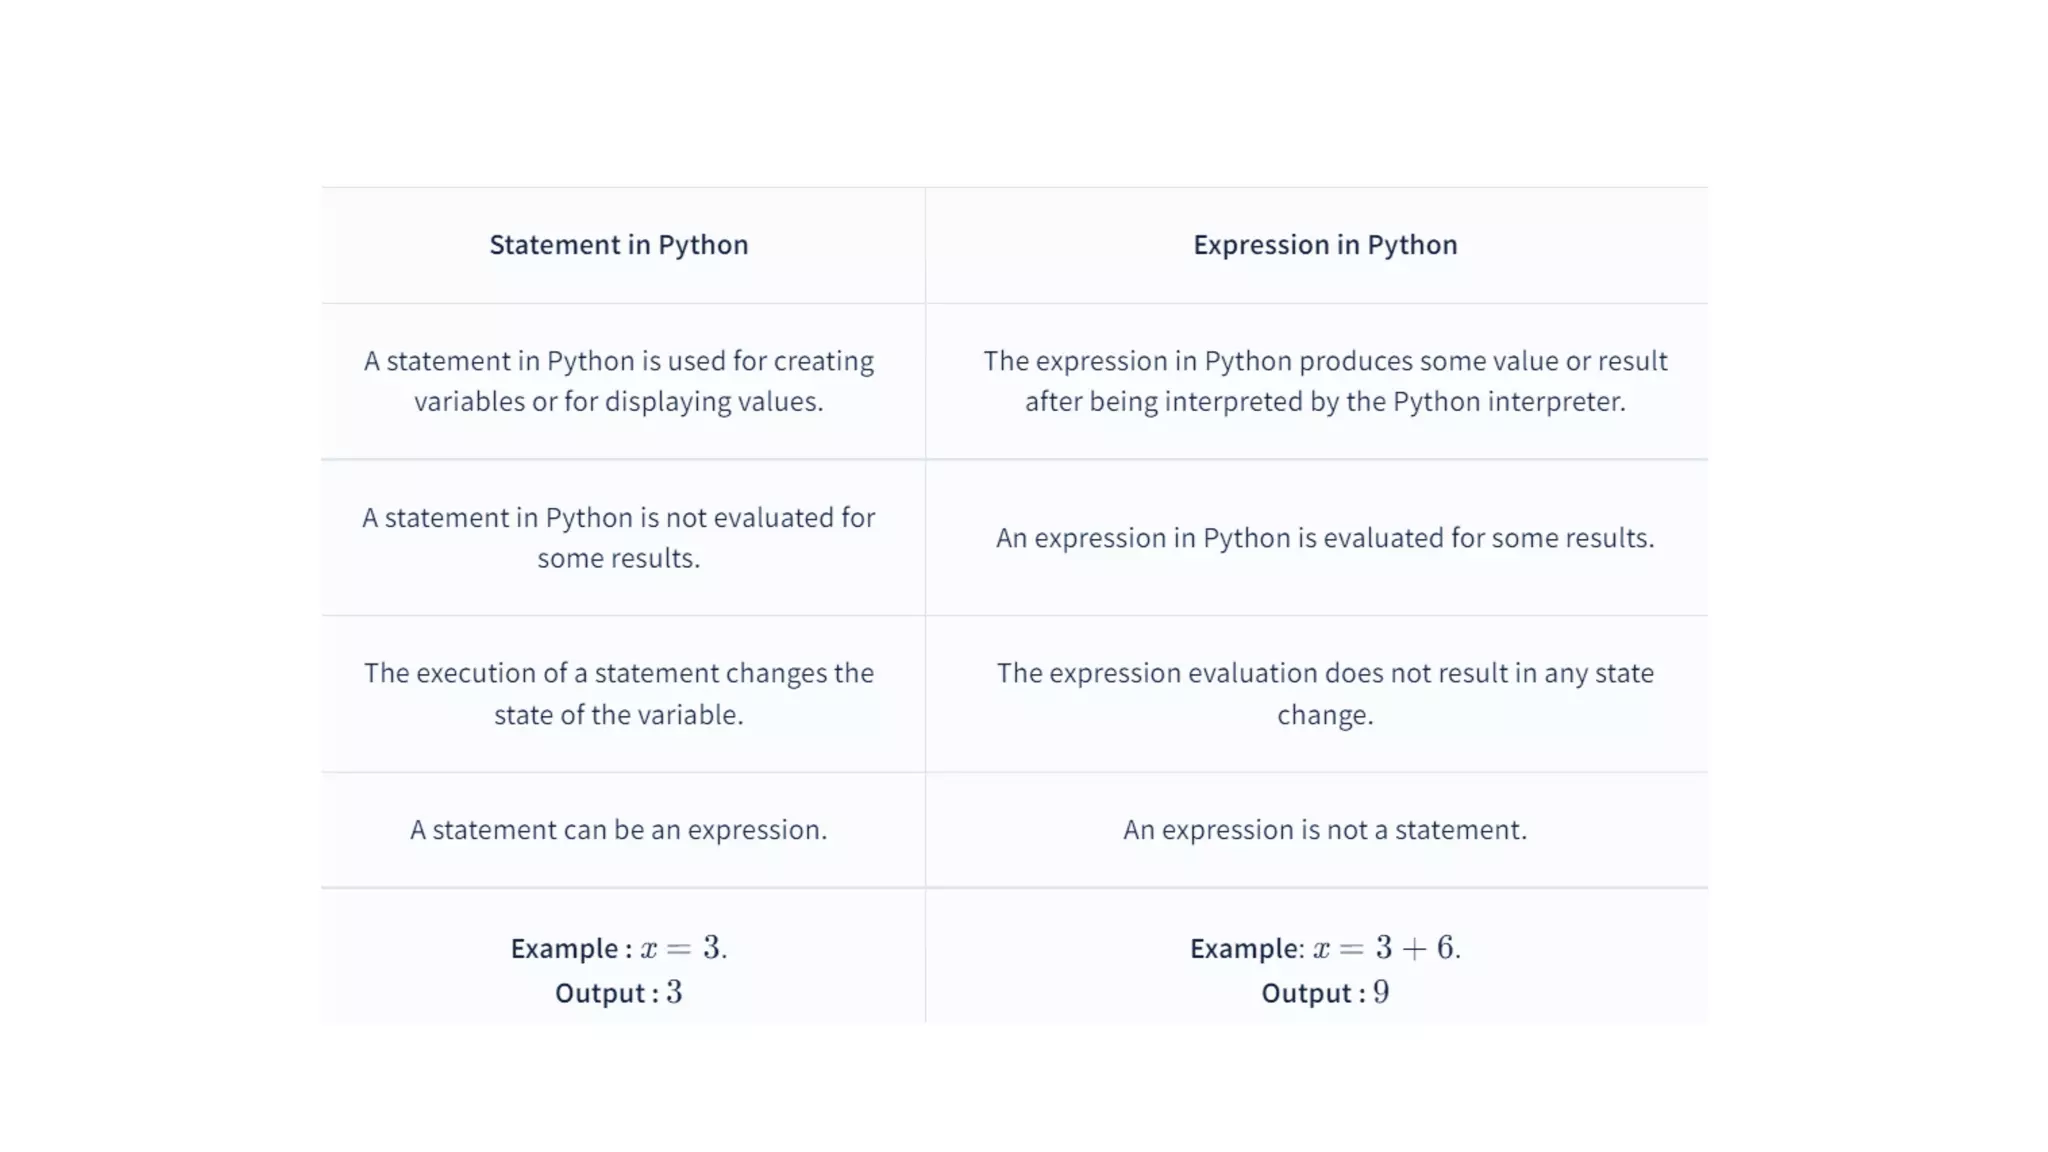Viewport: 2048px width, 1152px height.
Task: Click "An expression in Python is evaluated" cell
Action: [1324, 538]
